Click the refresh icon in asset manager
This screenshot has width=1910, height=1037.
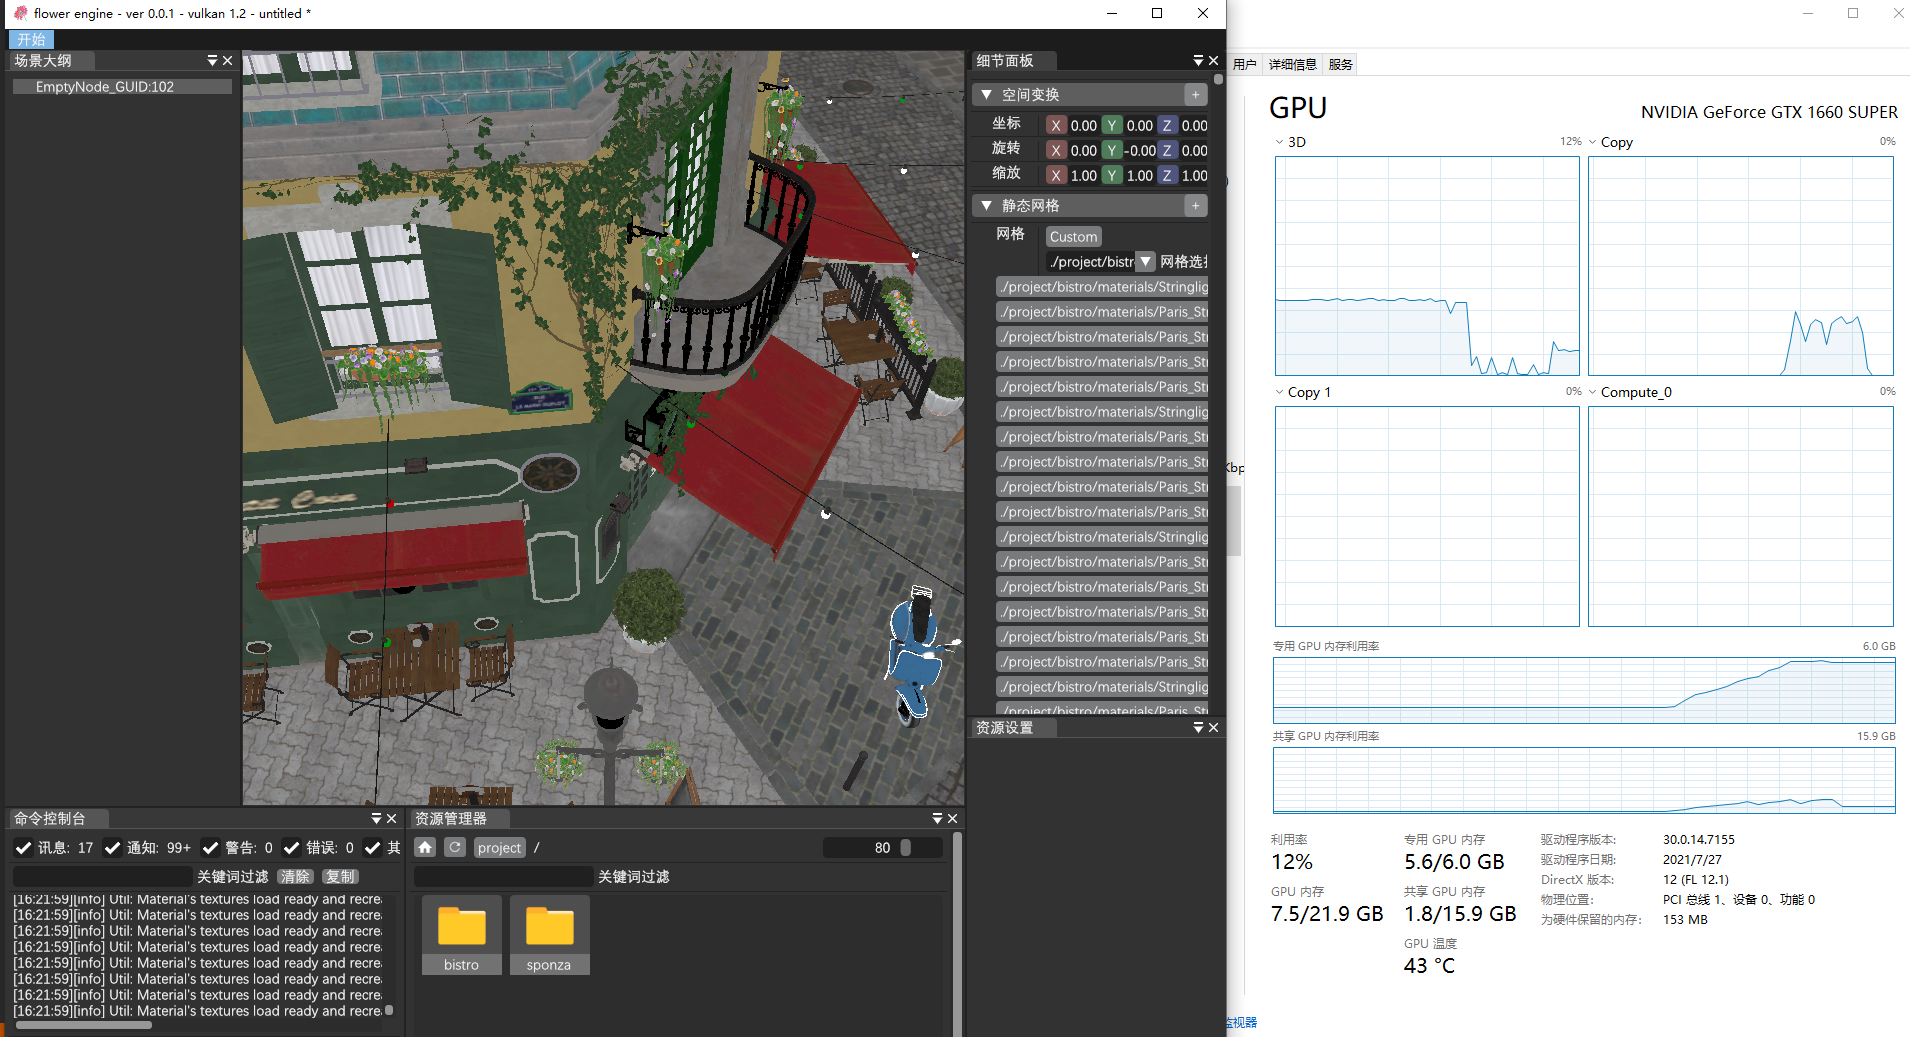[x=455, y=847]
